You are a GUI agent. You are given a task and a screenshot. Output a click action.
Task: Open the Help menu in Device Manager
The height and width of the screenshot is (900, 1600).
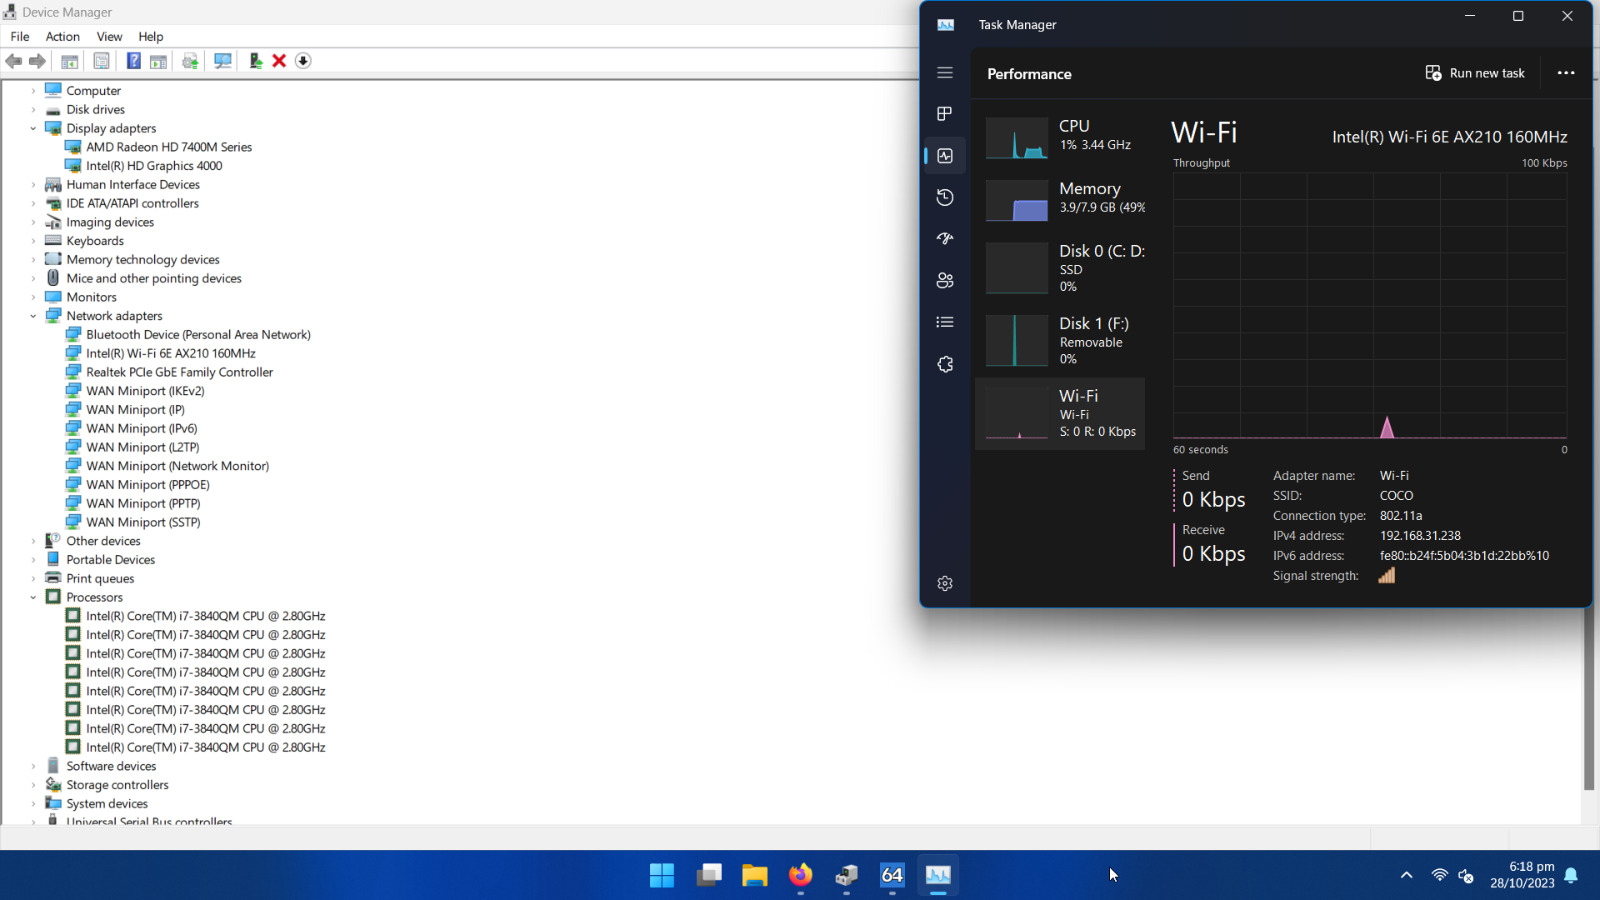151,37
